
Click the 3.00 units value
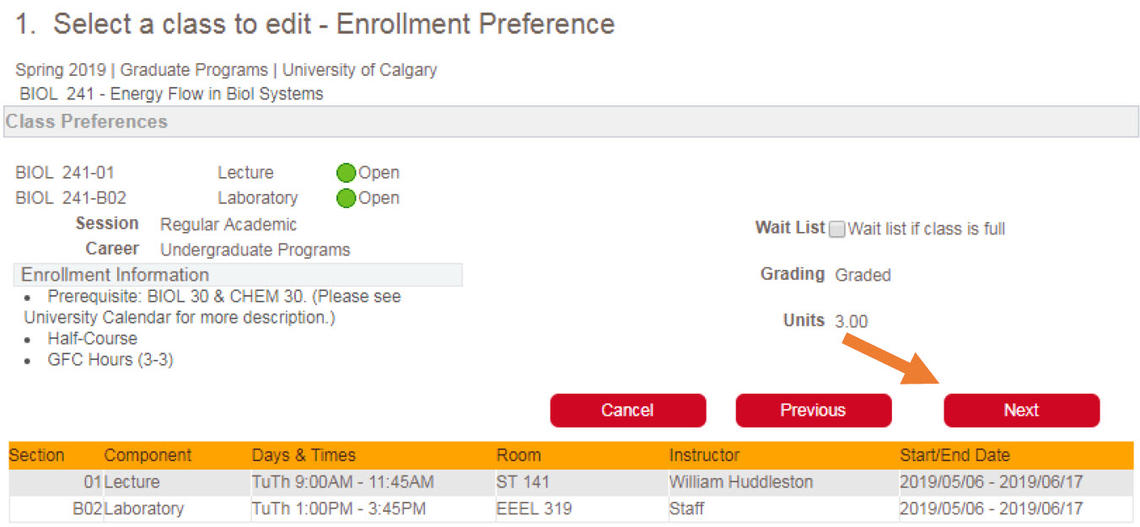tap(851, 321)
